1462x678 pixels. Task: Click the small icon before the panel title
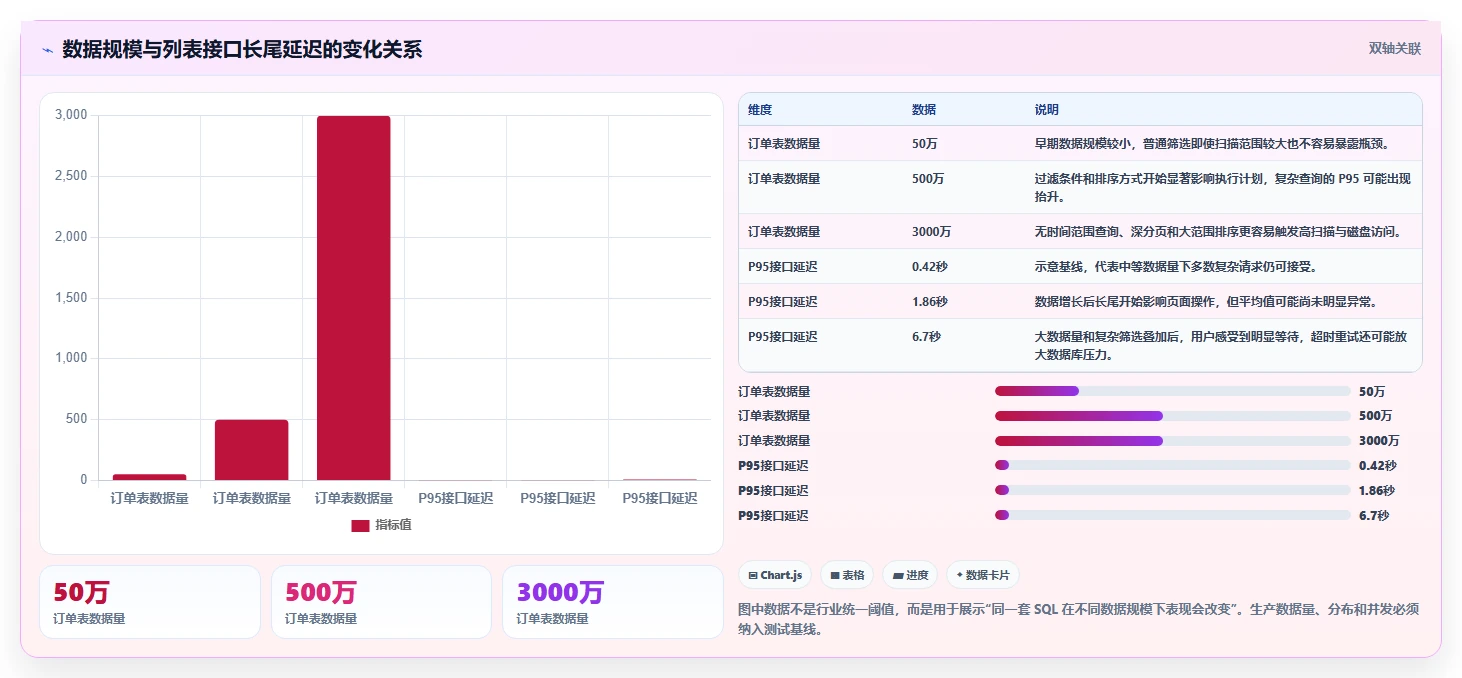click(x=47, y=50)
